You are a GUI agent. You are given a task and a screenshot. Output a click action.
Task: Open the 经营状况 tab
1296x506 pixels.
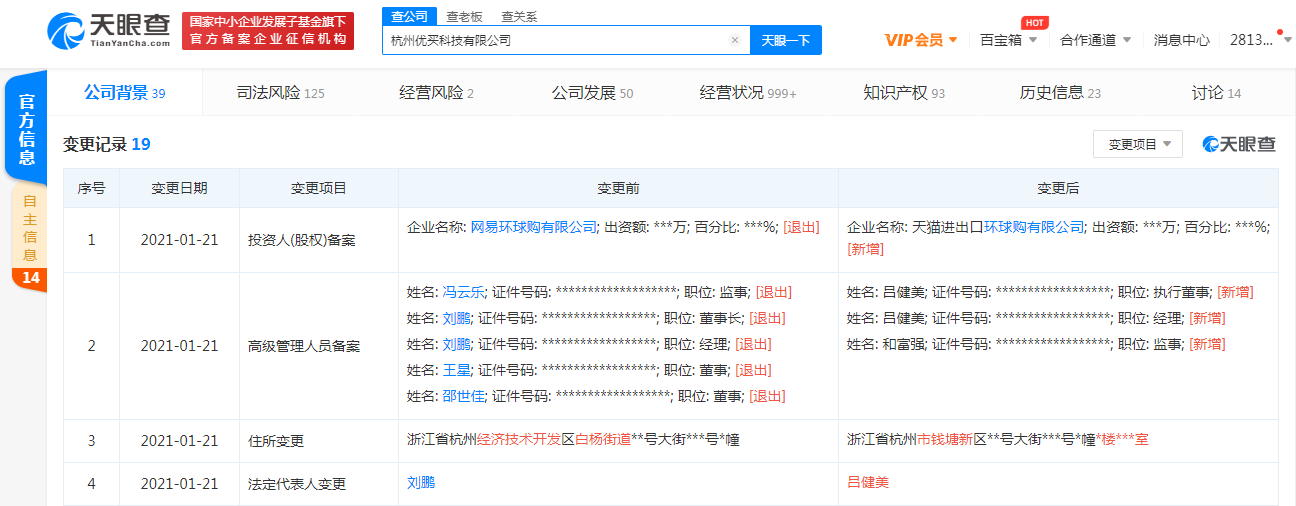(747, 93)
